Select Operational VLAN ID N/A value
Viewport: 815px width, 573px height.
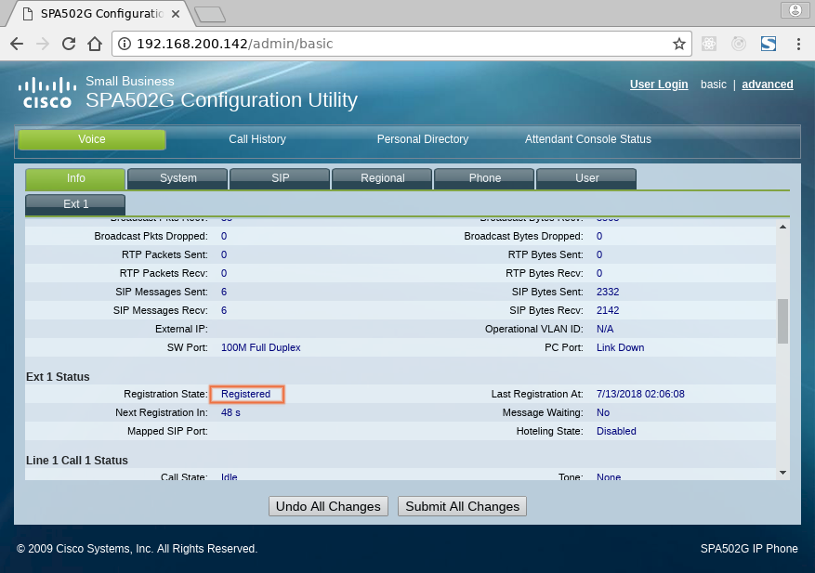coord(605,329)
